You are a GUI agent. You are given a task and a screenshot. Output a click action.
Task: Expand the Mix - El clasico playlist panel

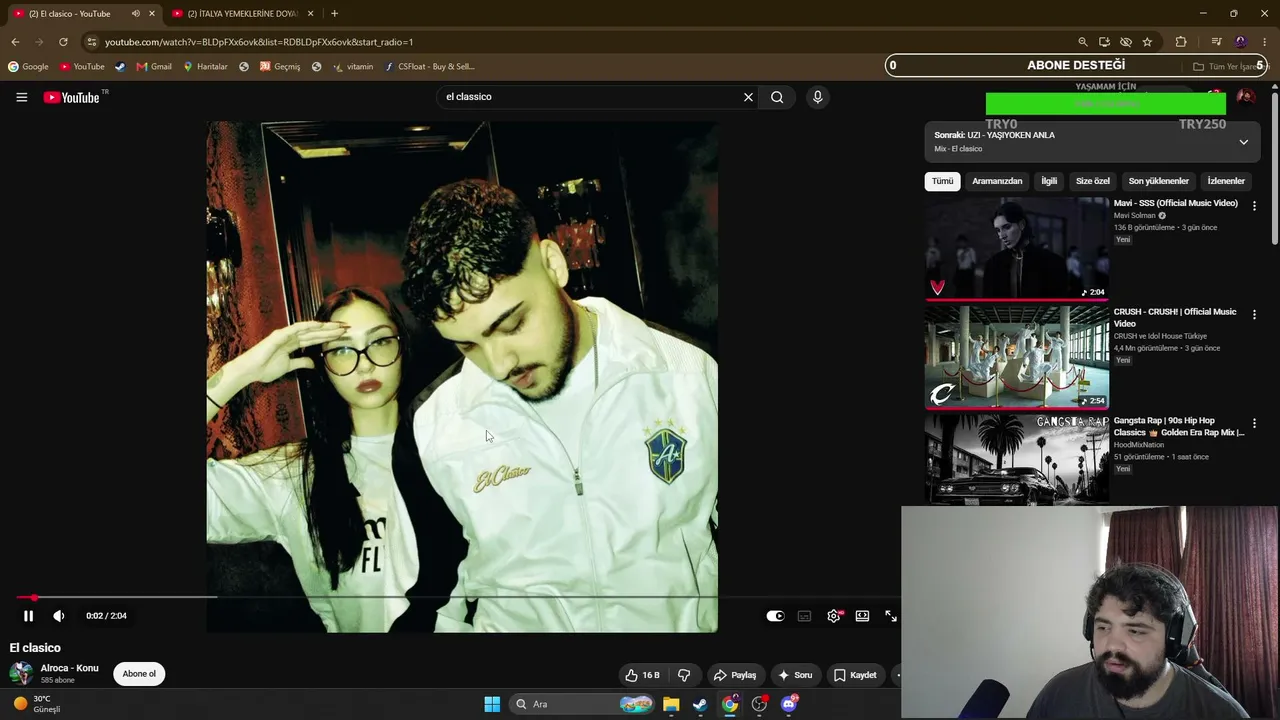(1243, 142)
